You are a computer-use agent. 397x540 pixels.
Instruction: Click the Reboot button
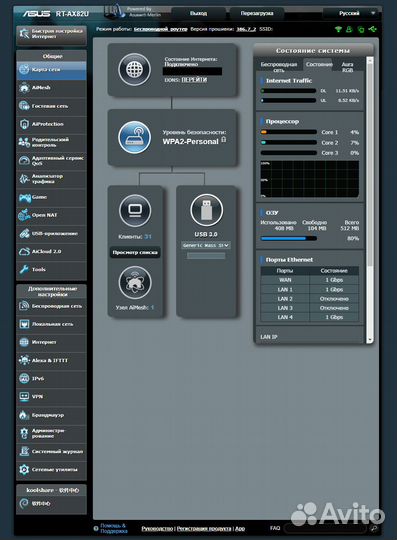(257, 13)
